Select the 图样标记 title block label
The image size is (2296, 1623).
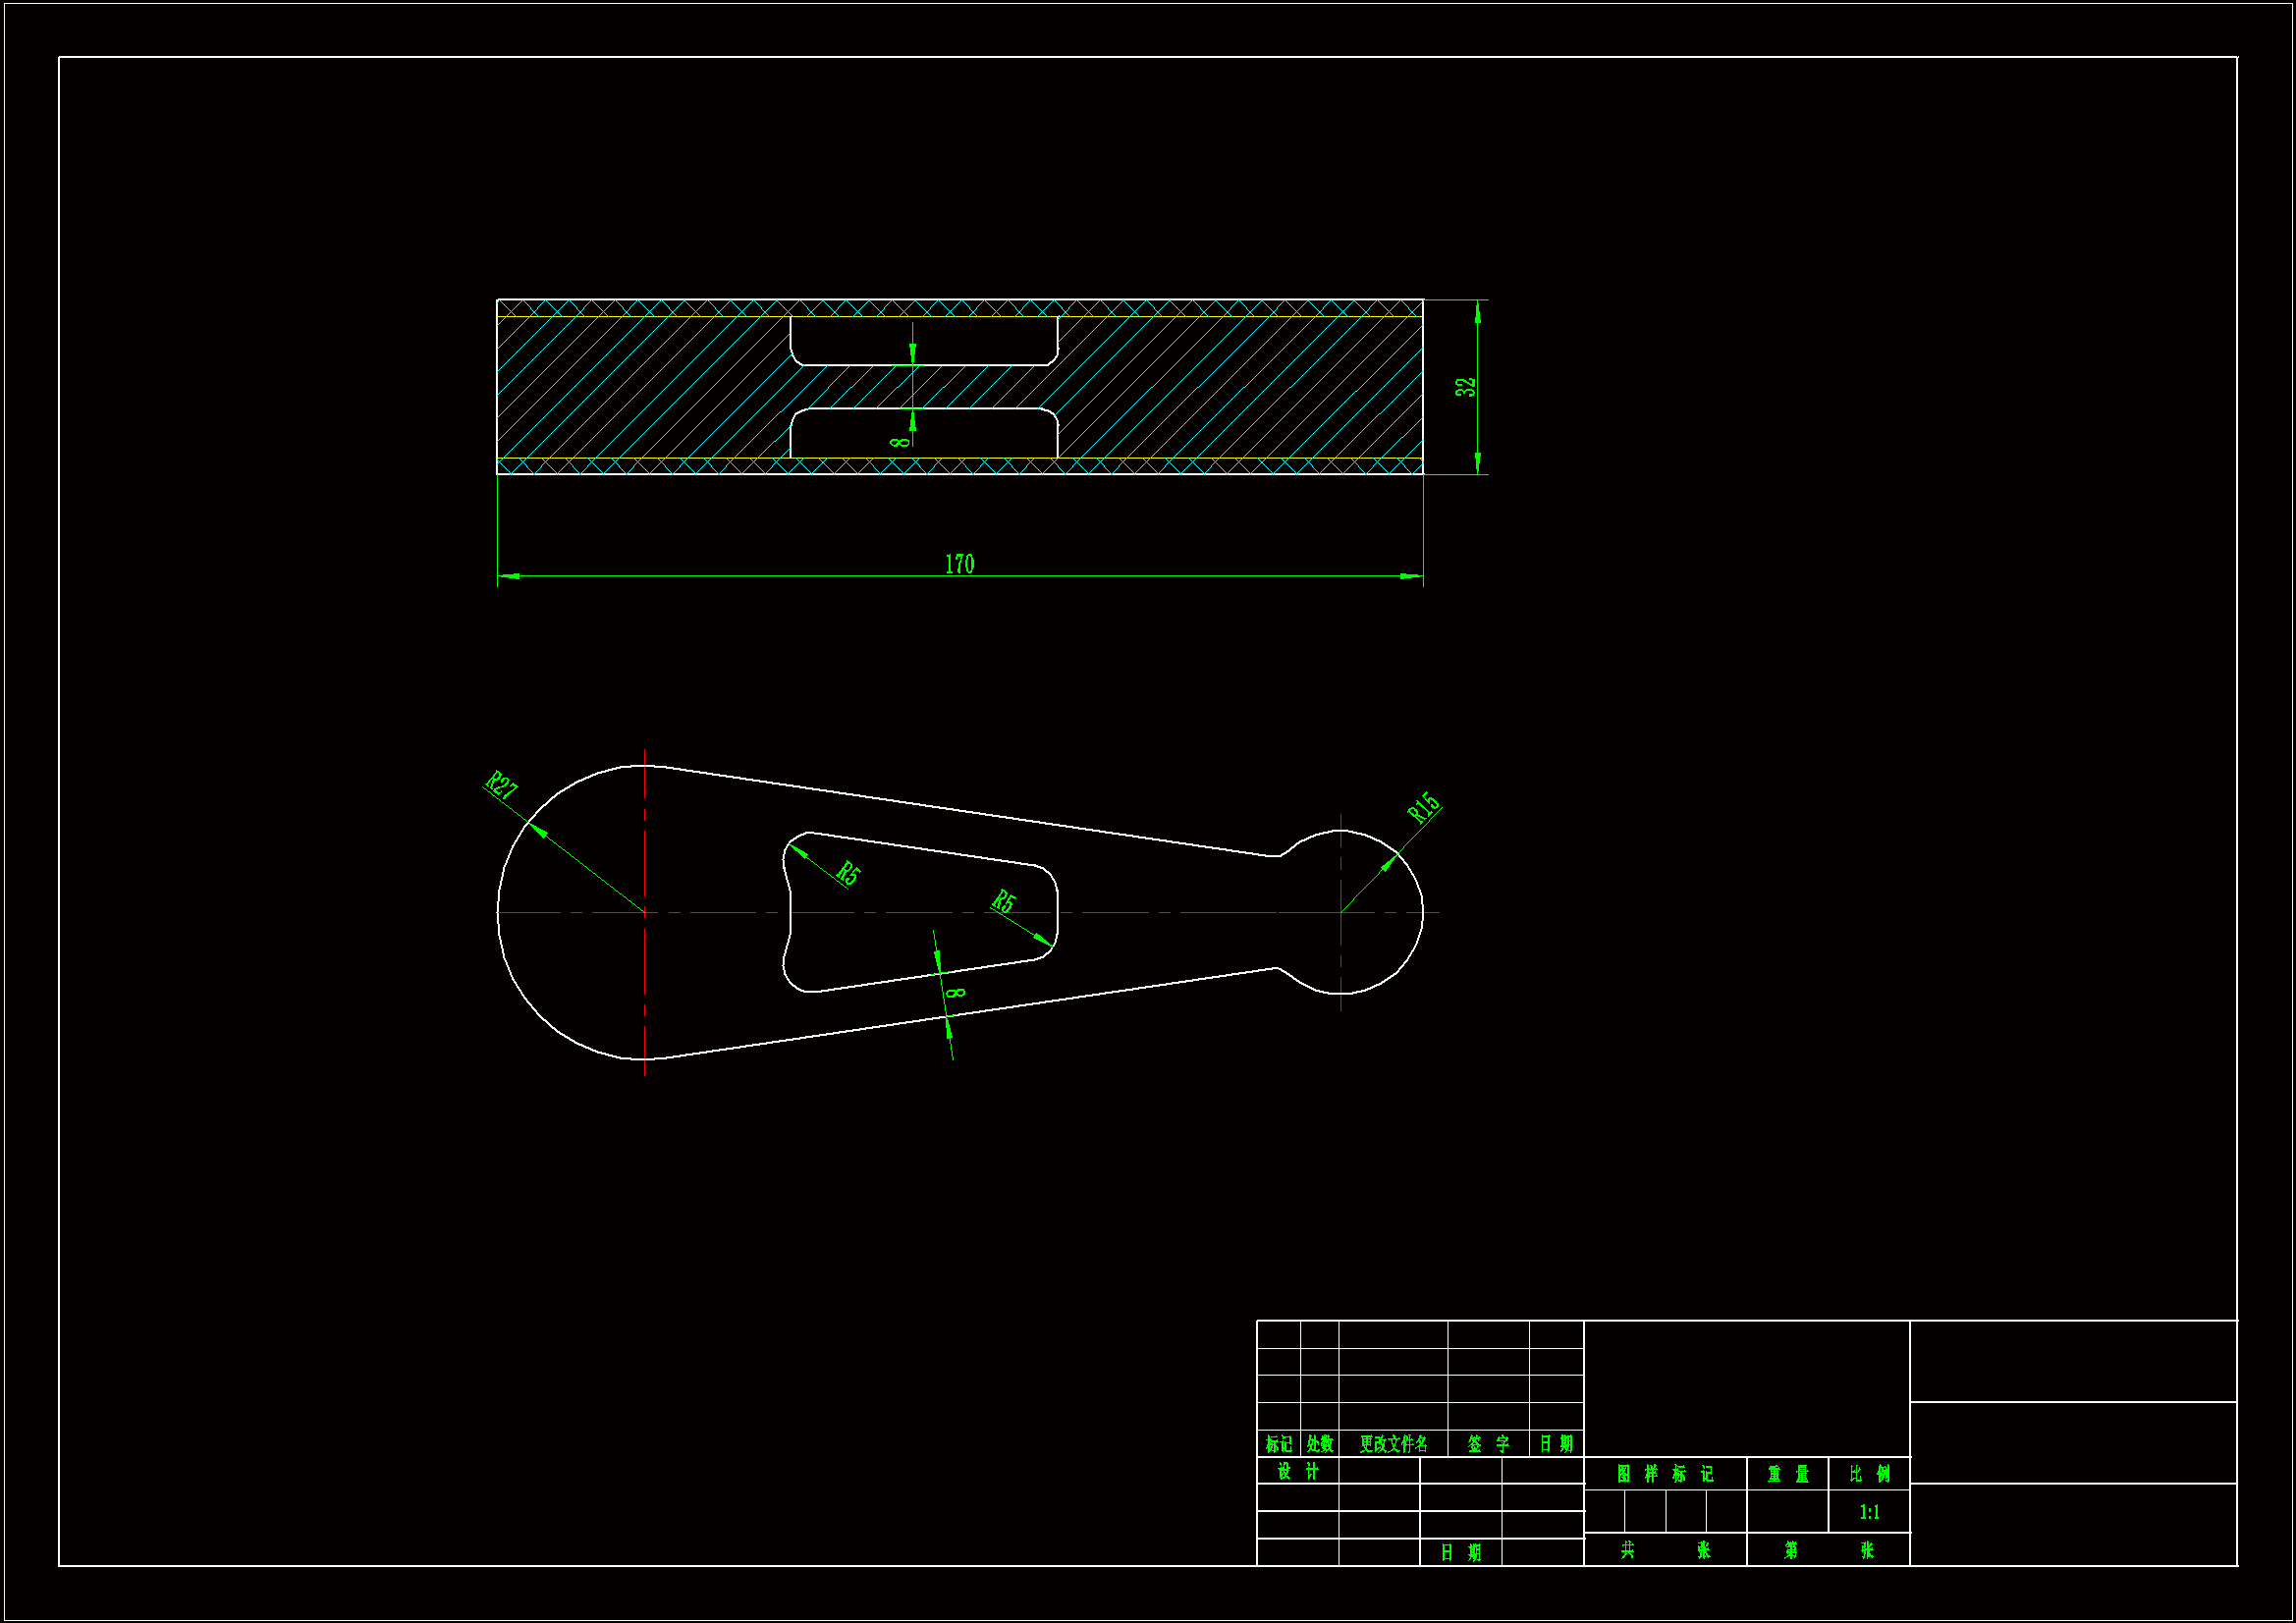(x=1664, y=1474)
